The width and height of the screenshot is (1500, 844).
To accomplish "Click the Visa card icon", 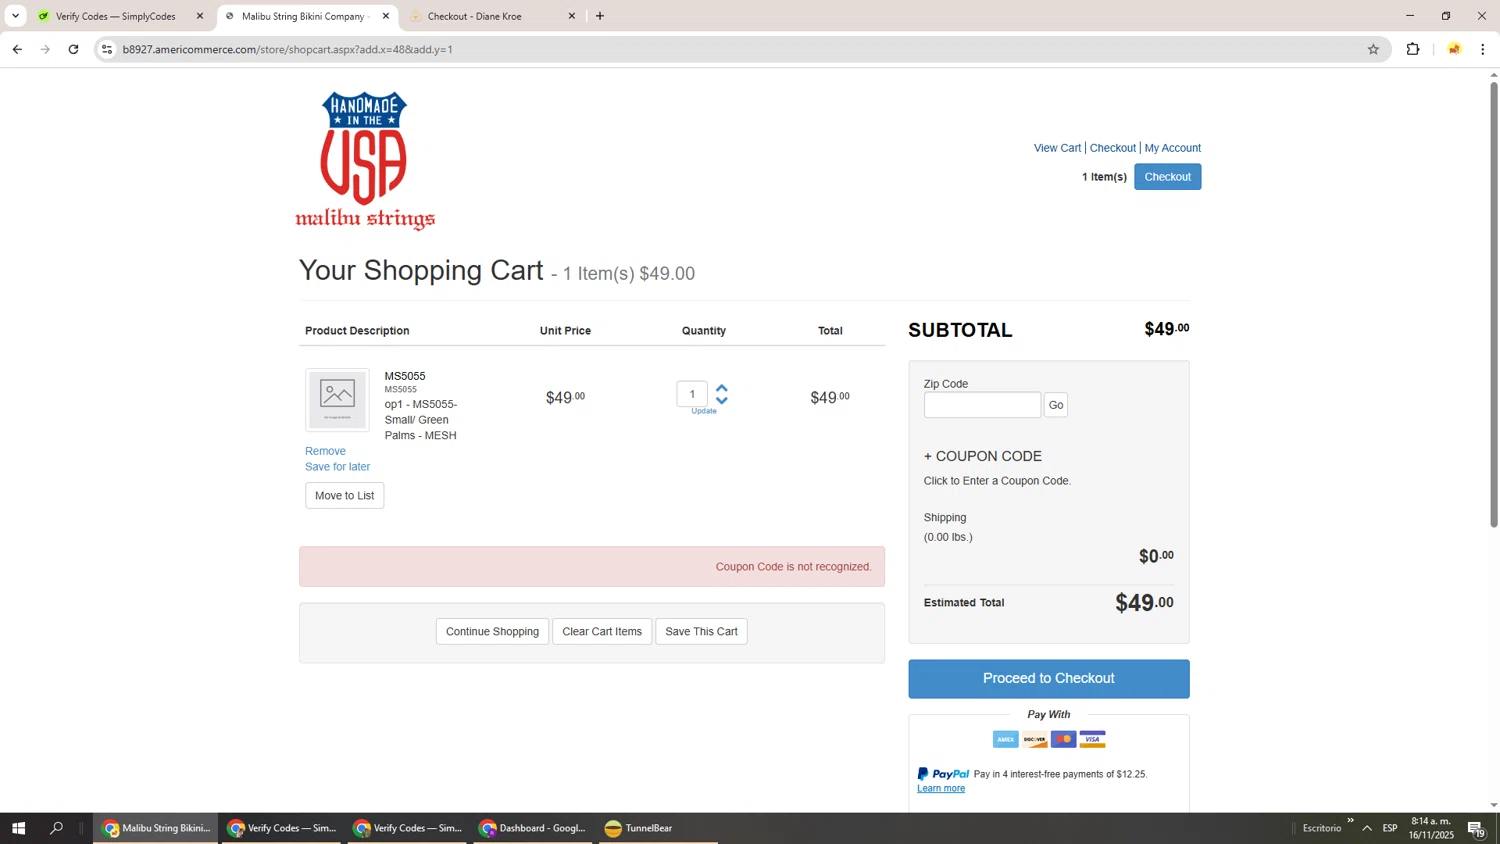I will tap(1092, 740).
